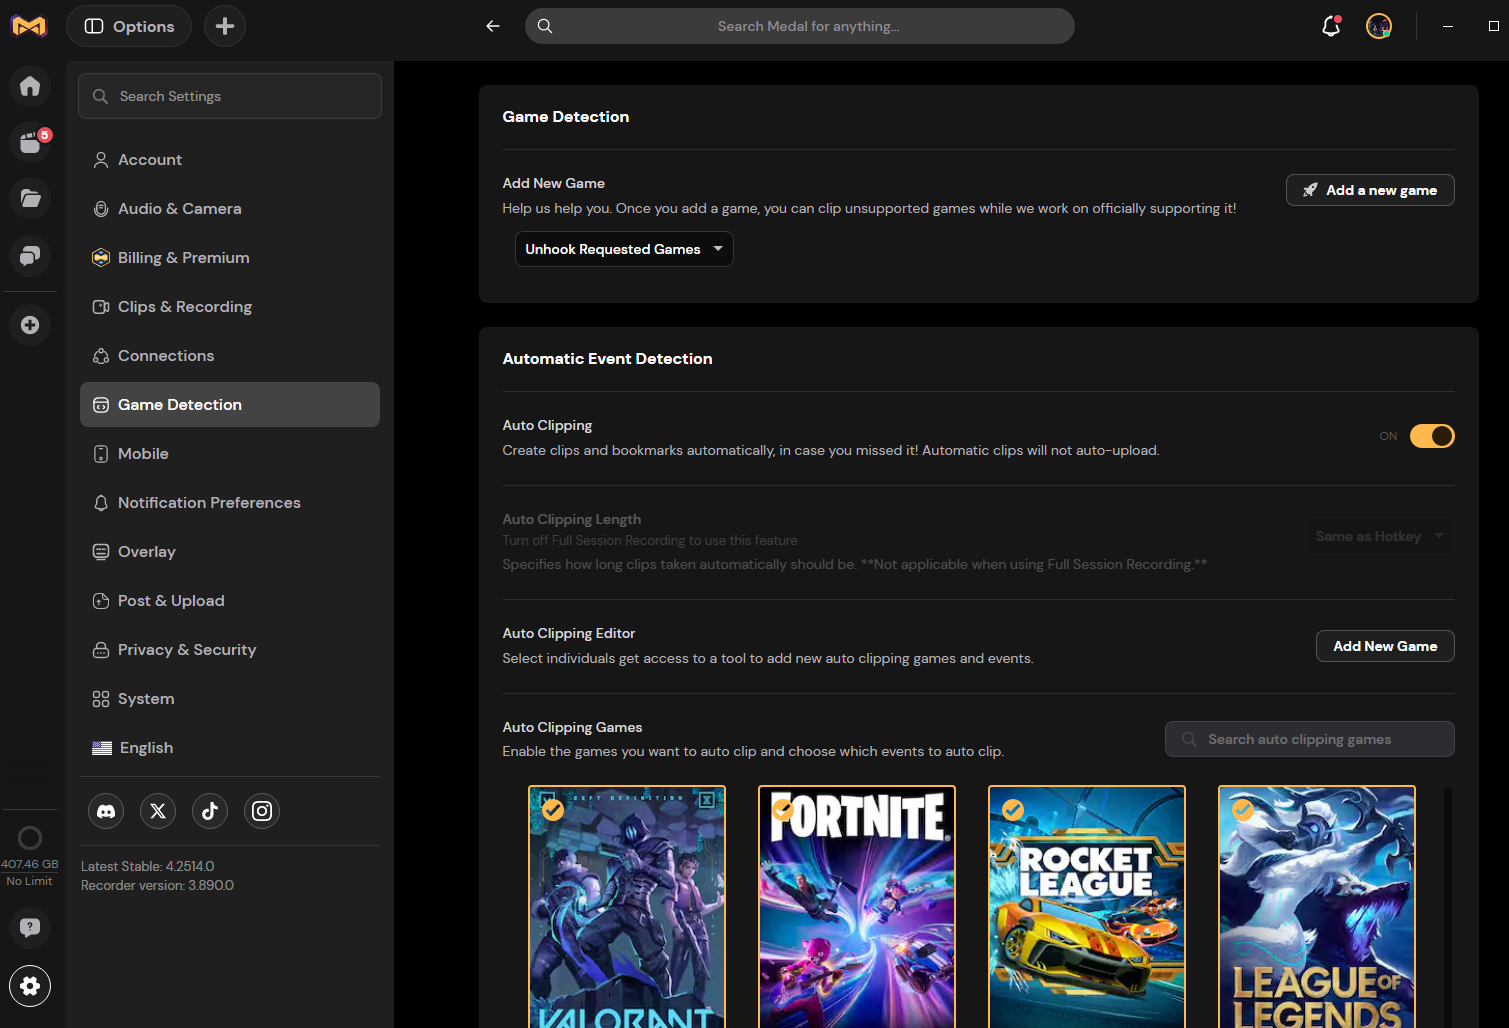The height and width of the screenshot is (1028, 1509).
Task: Open Discord social link
Action: pyautogui.click(x=106, y=811)
